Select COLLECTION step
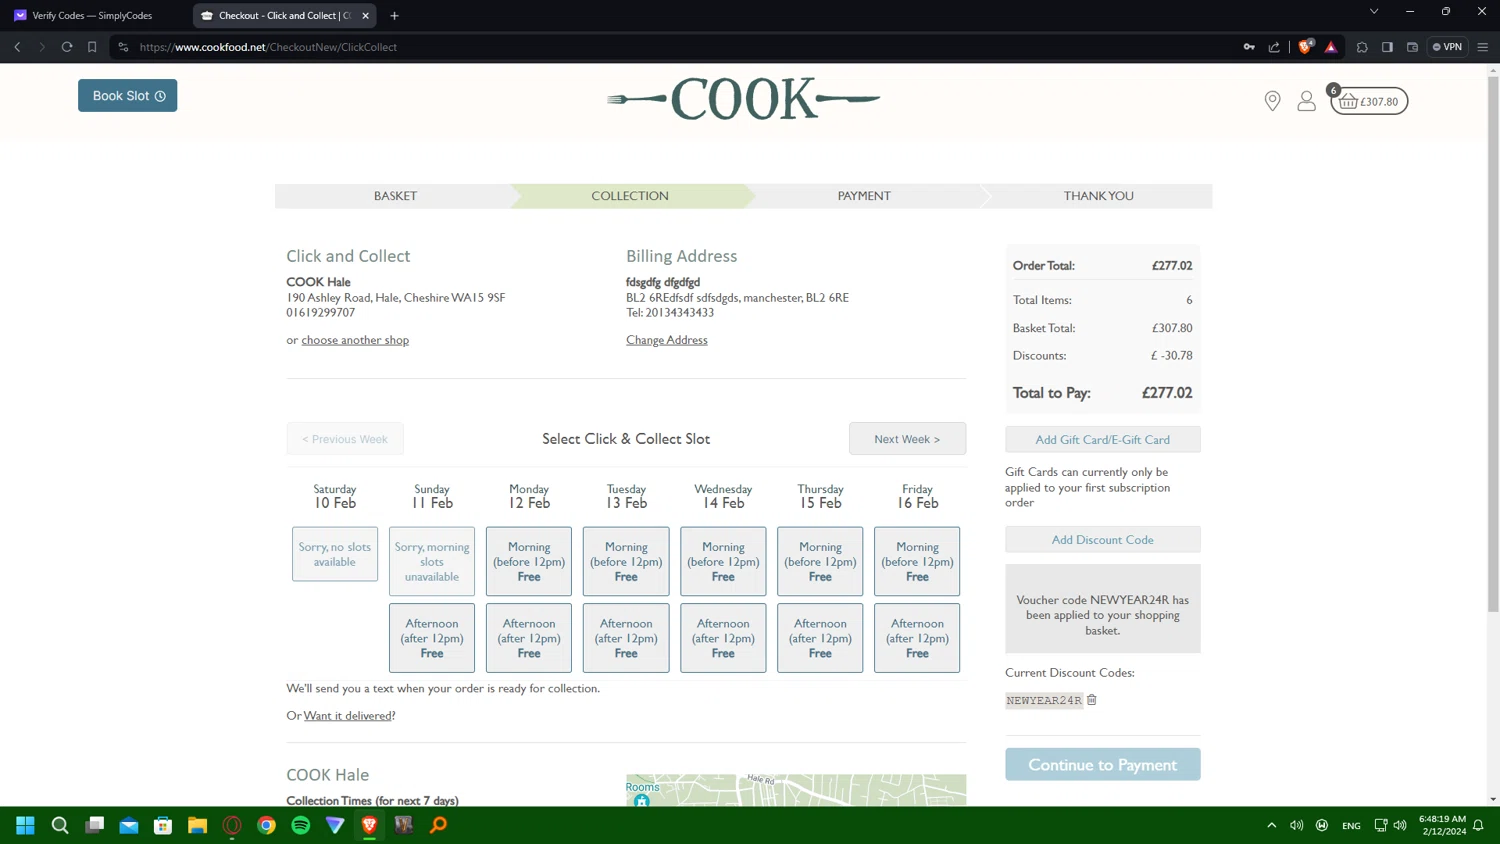This screenshot has width=1500, height=844. (630, 196)
